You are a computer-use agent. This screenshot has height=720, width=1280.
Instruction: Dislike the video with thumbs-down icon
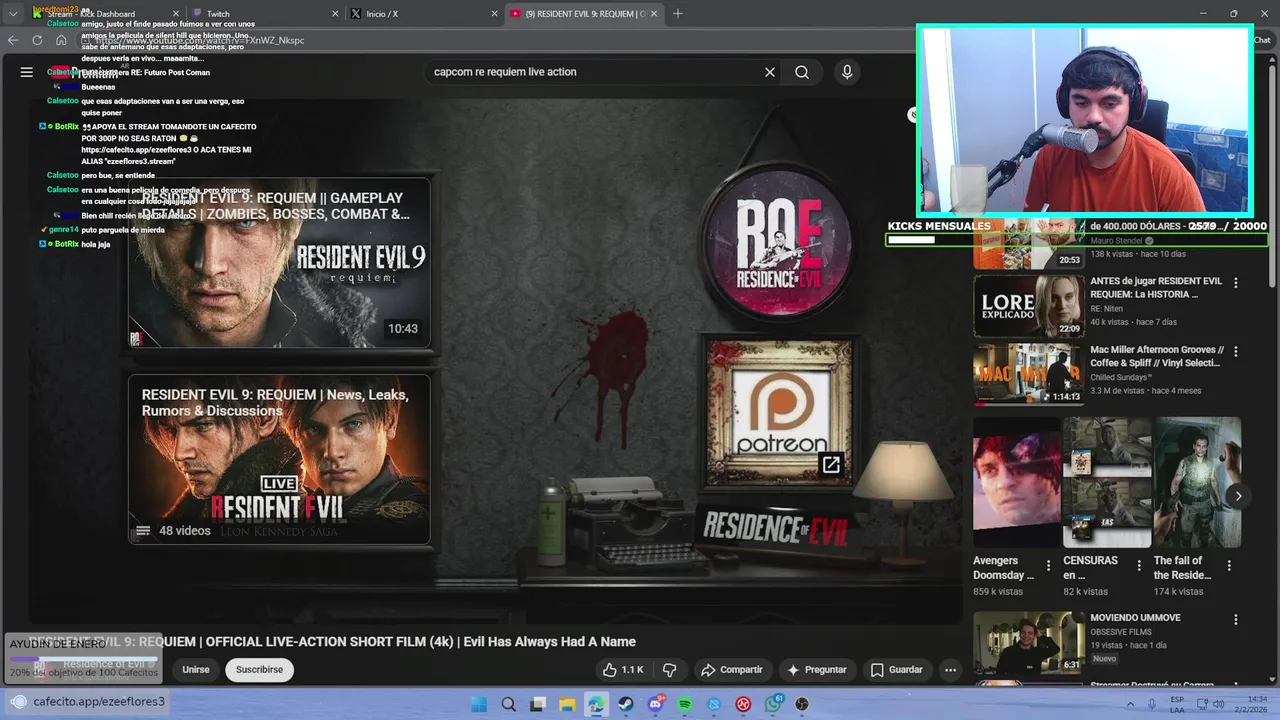pyautogui.click(x=670, y=670)
